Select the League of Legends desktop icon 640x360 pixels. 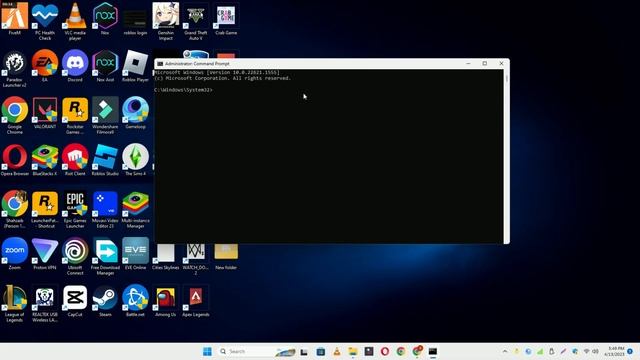click(x=15, y=304)
